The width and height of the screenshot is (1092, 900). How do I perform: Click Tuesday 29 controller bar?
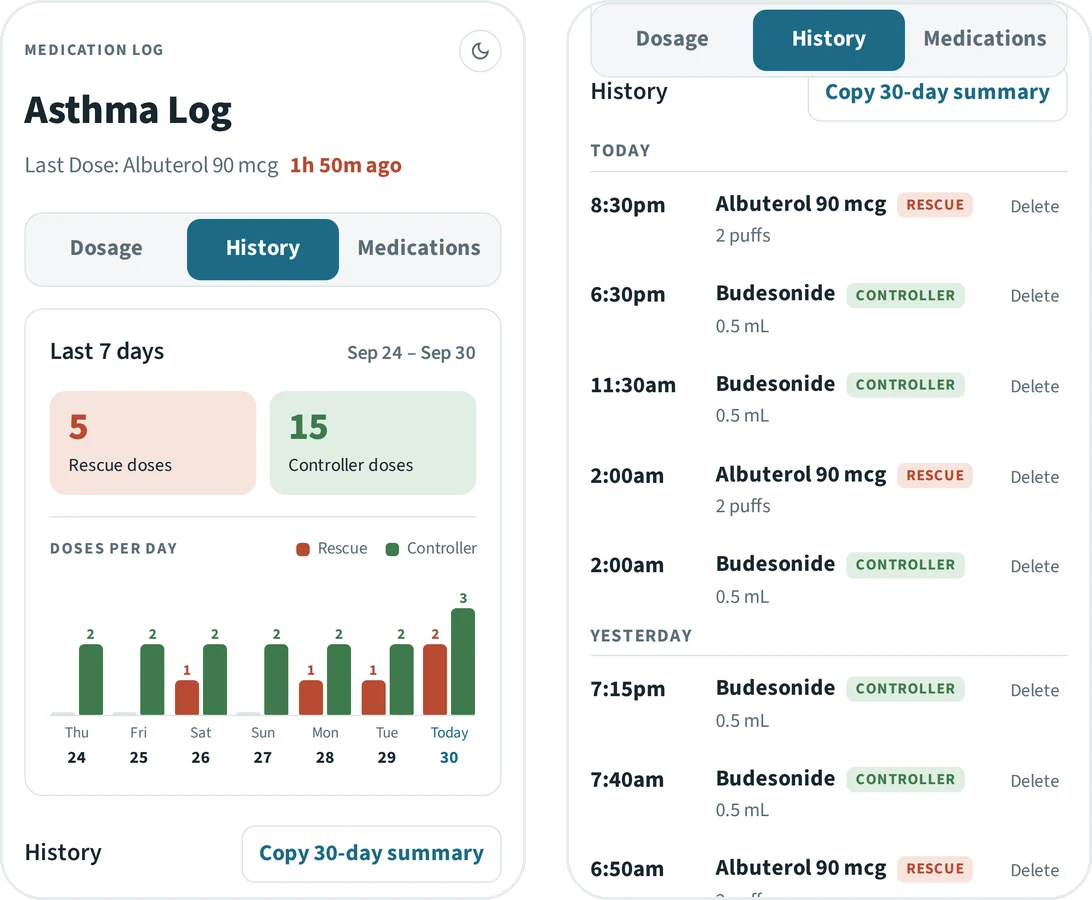(401, 679)
